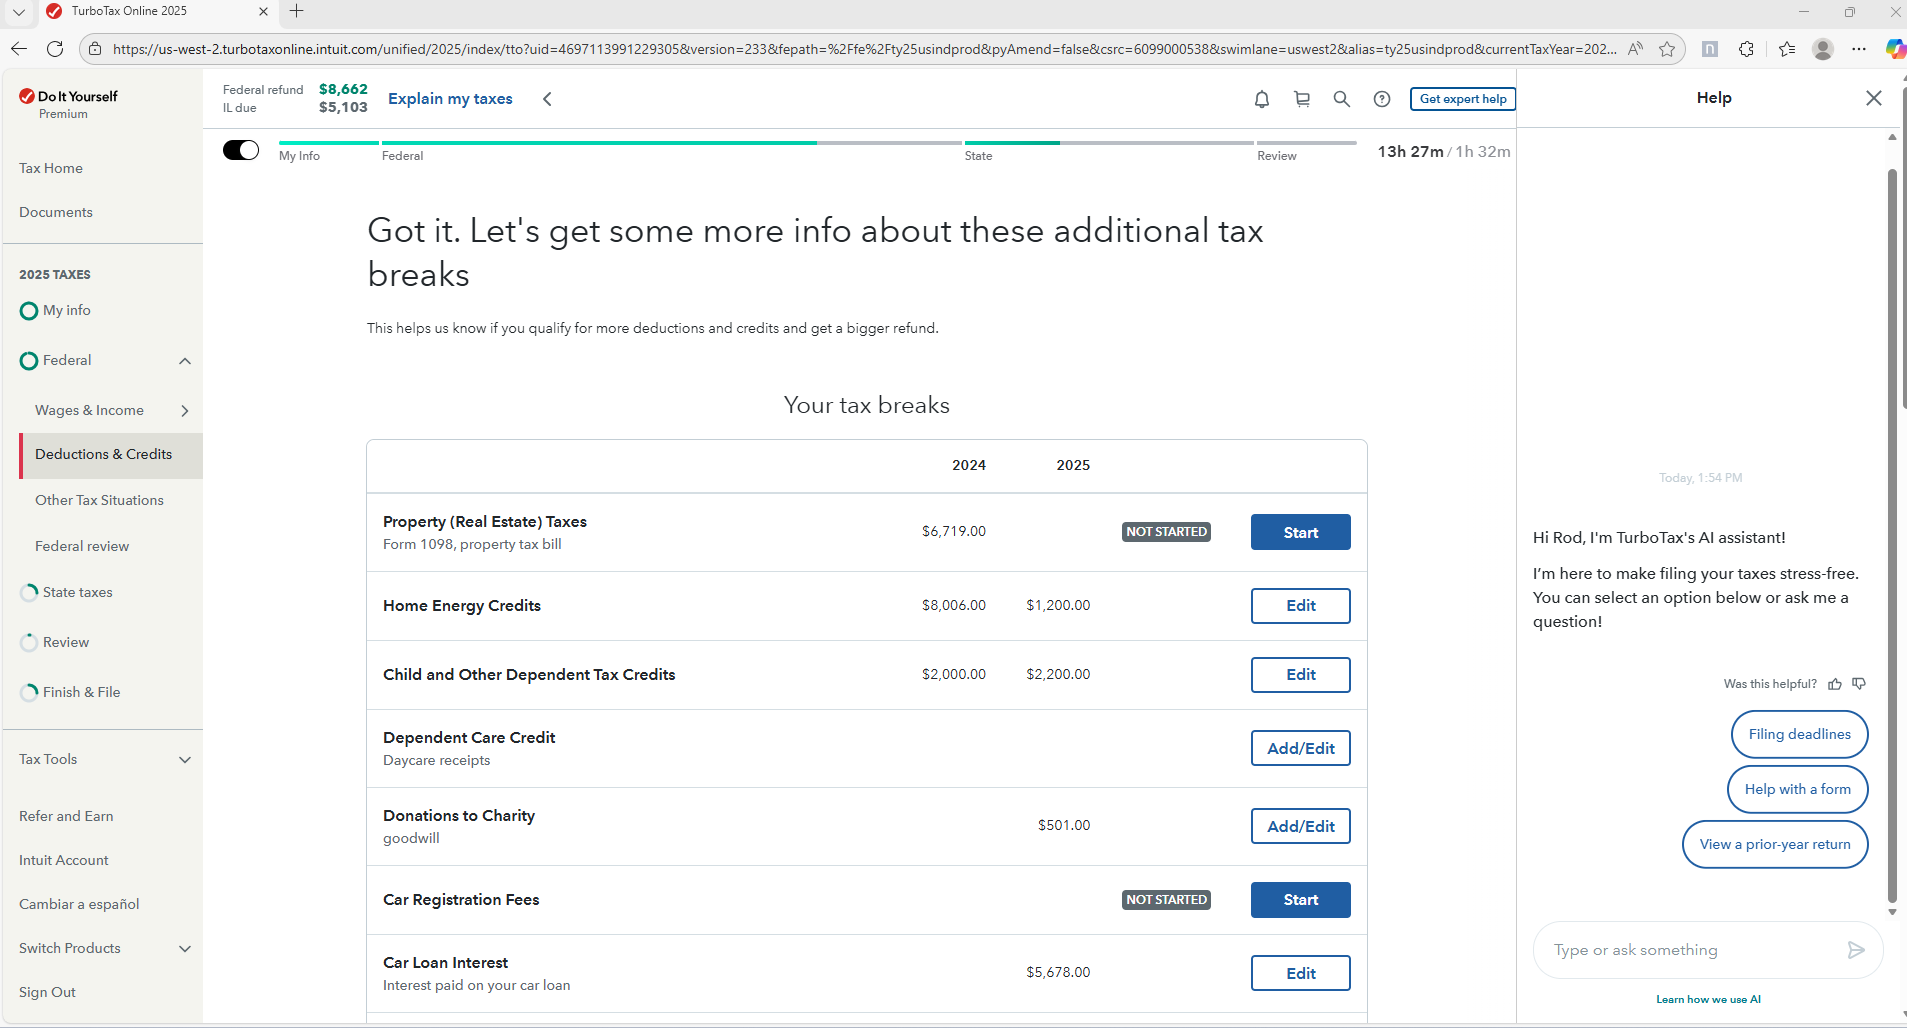Close the Help panel
The height and width of the screenshot is (1028, 1907).
(x=1873, y=98)
